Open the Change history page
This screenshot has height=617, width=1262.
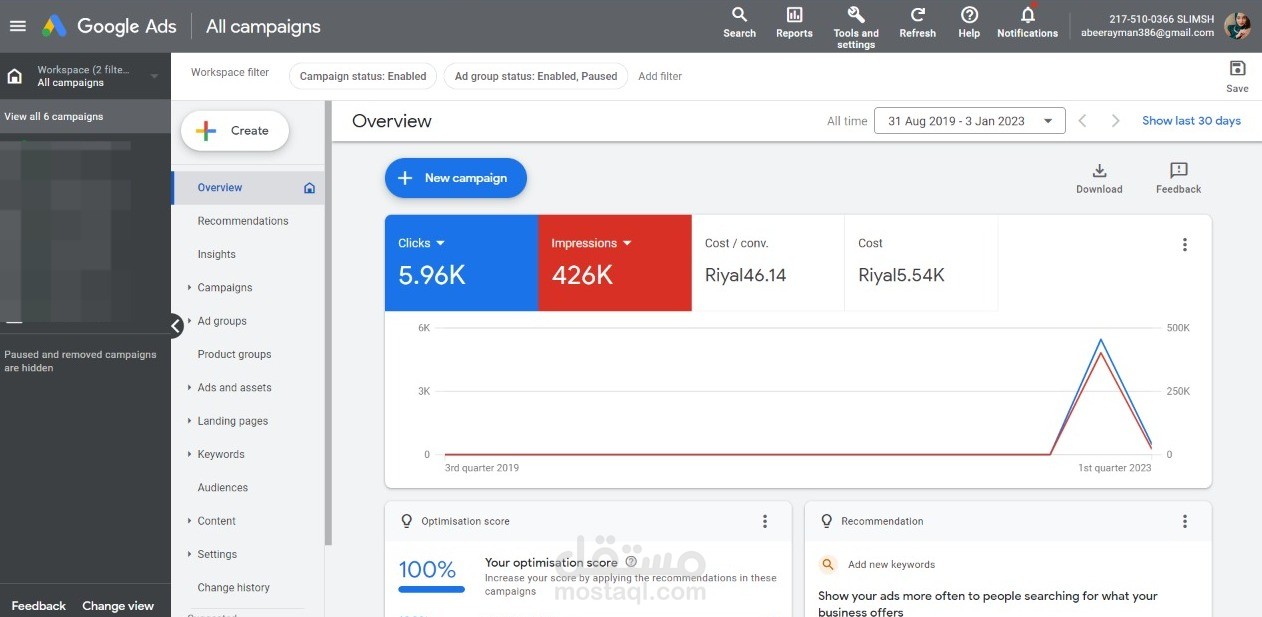tap(233, 588)
